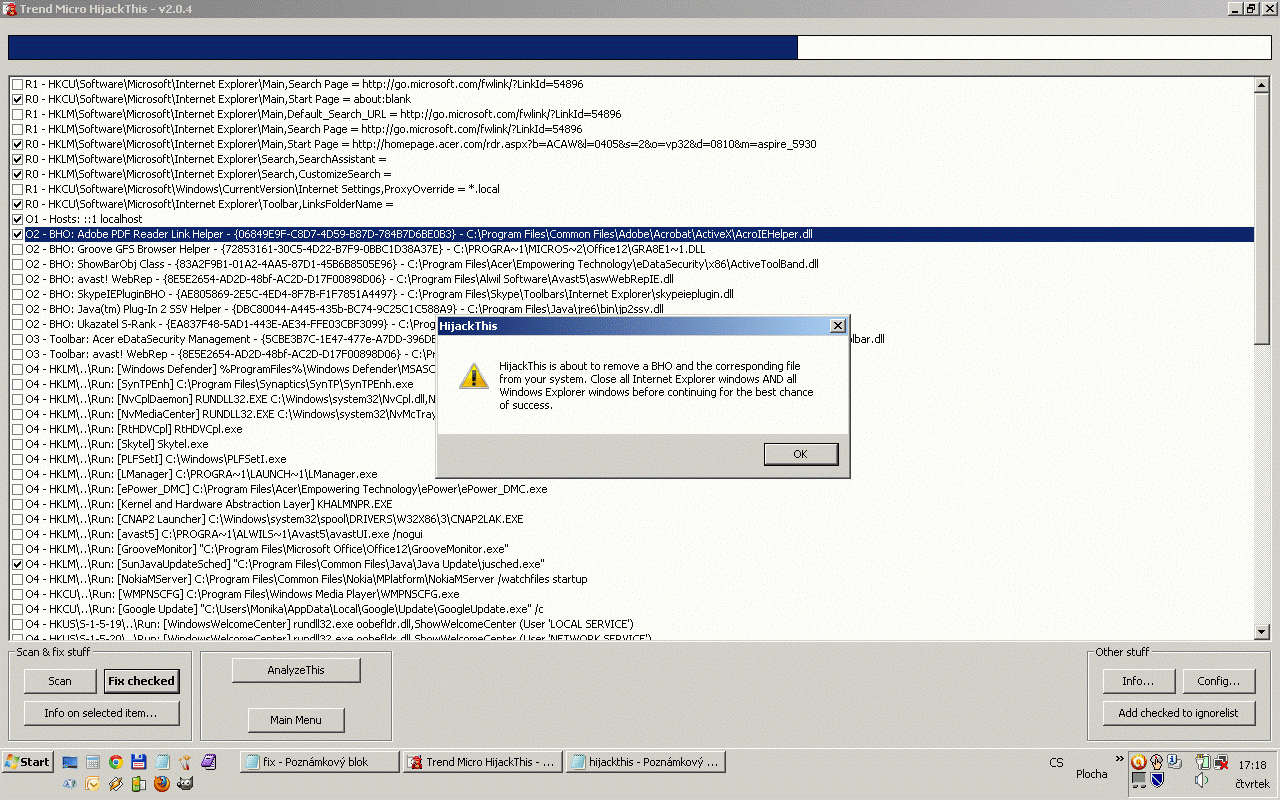Click the yellow warning triangle icon in dialog
Image resolution: width=1280 pixels, height=800 pixels.
click(x=473, y=376)
